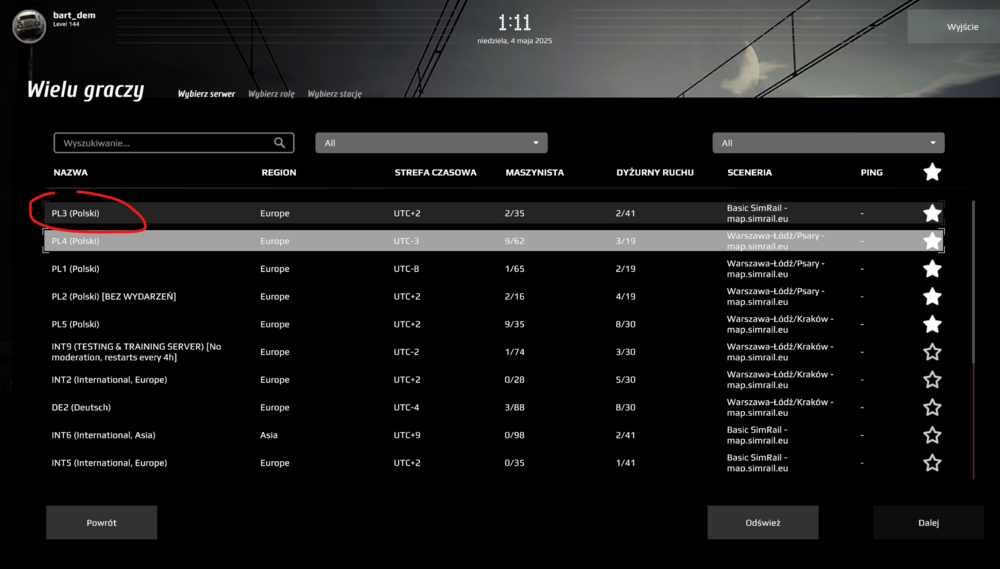Toggle favorite star for PL5 (Polski)

(932, 324)
